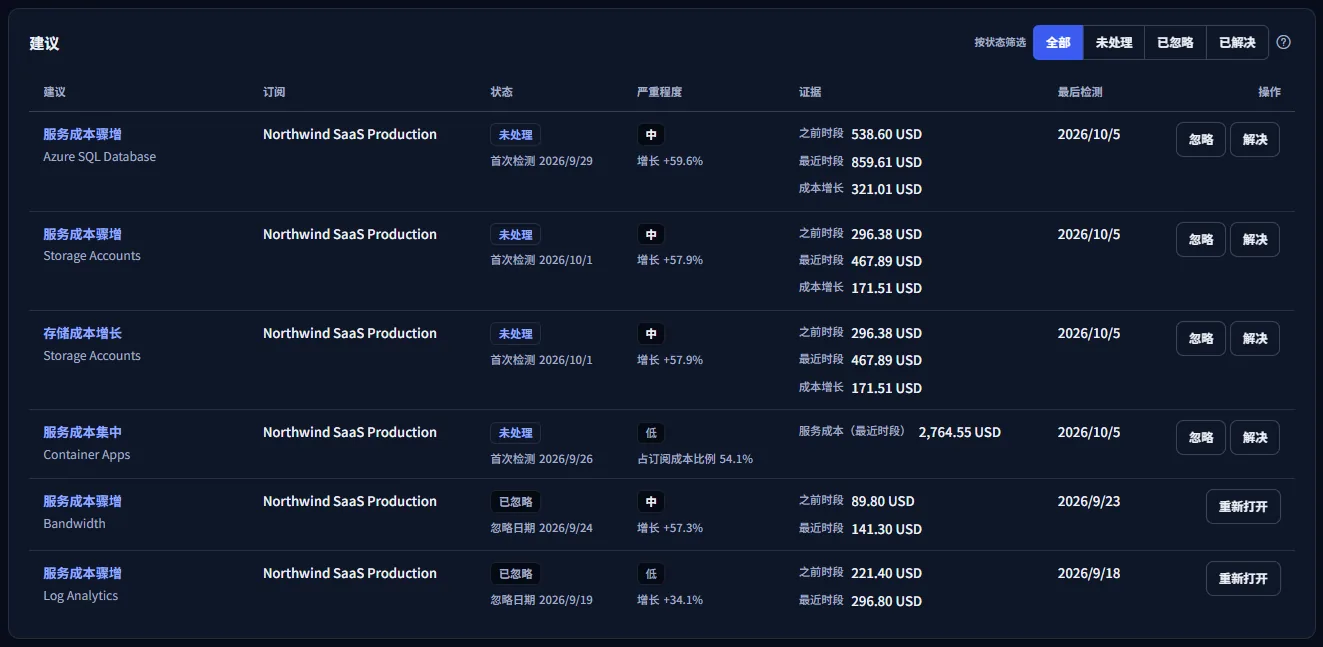Click 占订阅成本比例 54.1% text
Viewport: 1323px width, 647px height.
pos(695,459)
